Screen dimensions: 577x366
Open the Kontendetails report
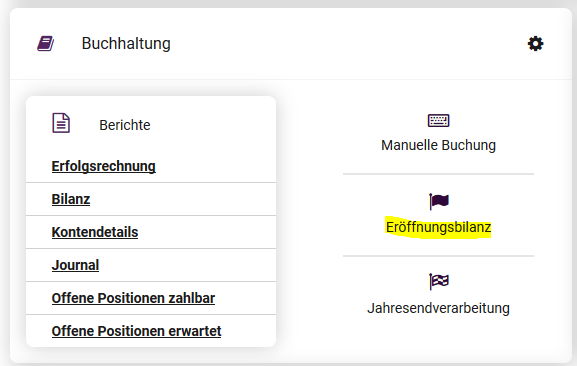point(95,232)
